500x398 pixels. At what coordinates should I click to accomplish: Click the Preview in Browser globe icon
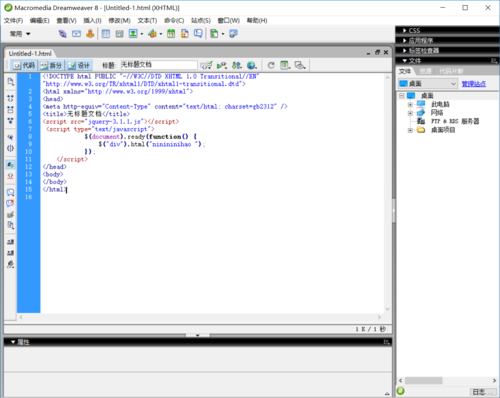tap(252, 65)
